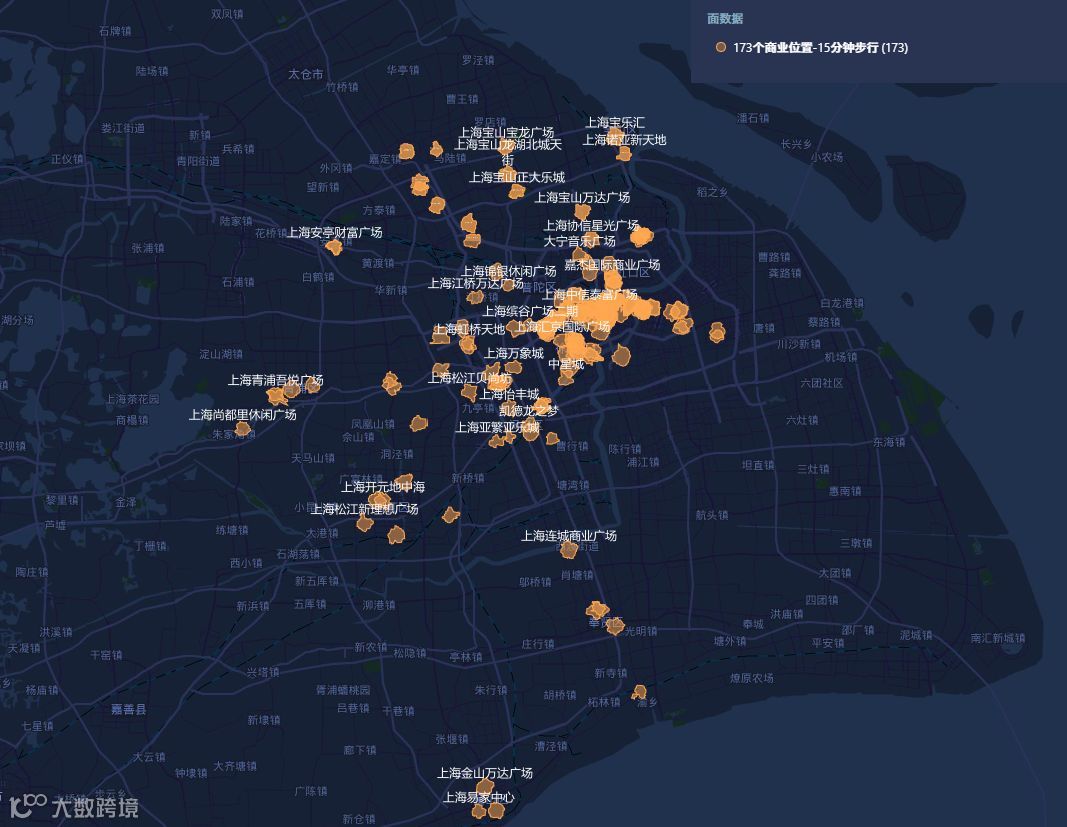Click the orange legend circle swatch
The width and height of the screenshot is (1067, 827).
721,47
